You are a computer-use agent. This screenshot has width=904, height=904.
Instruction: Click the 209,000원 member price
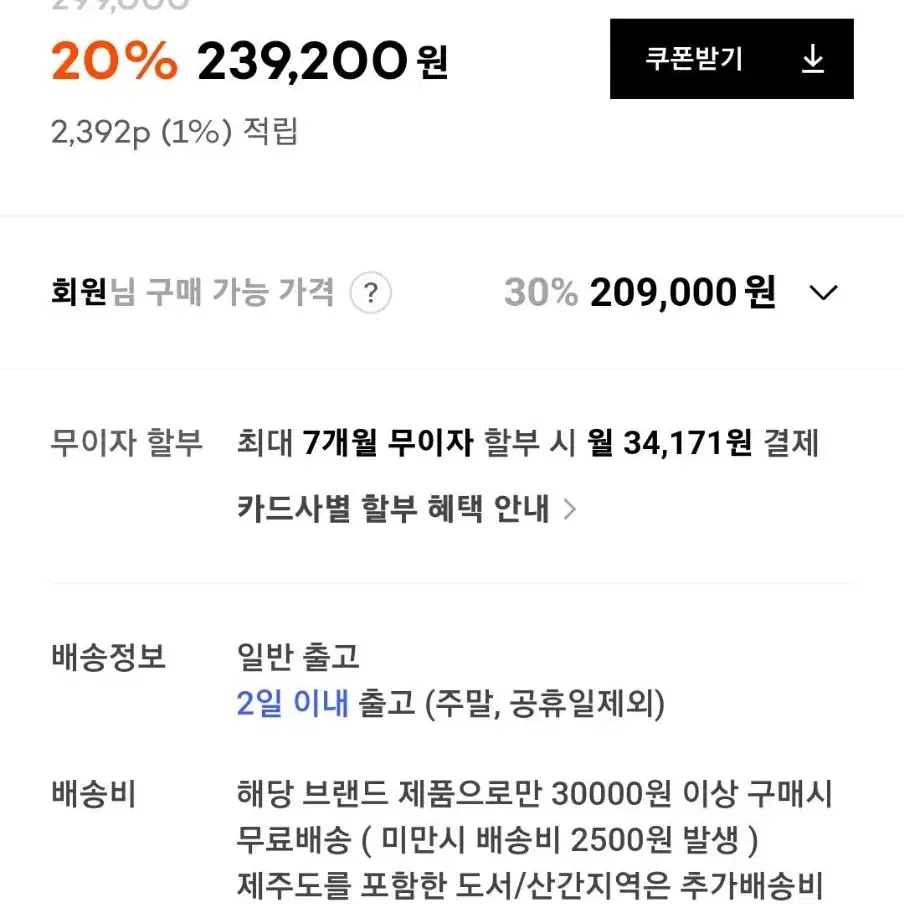coord(682,292)
